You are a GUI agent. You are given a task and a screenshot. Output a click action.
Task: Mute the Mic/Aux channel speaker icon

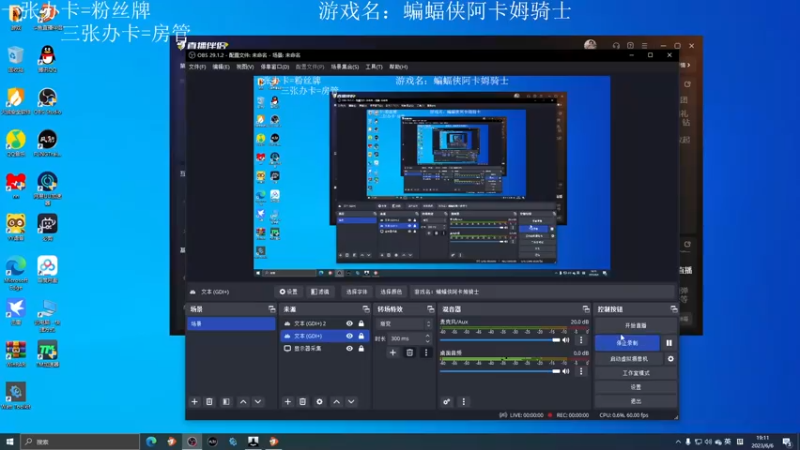(566, 340)
